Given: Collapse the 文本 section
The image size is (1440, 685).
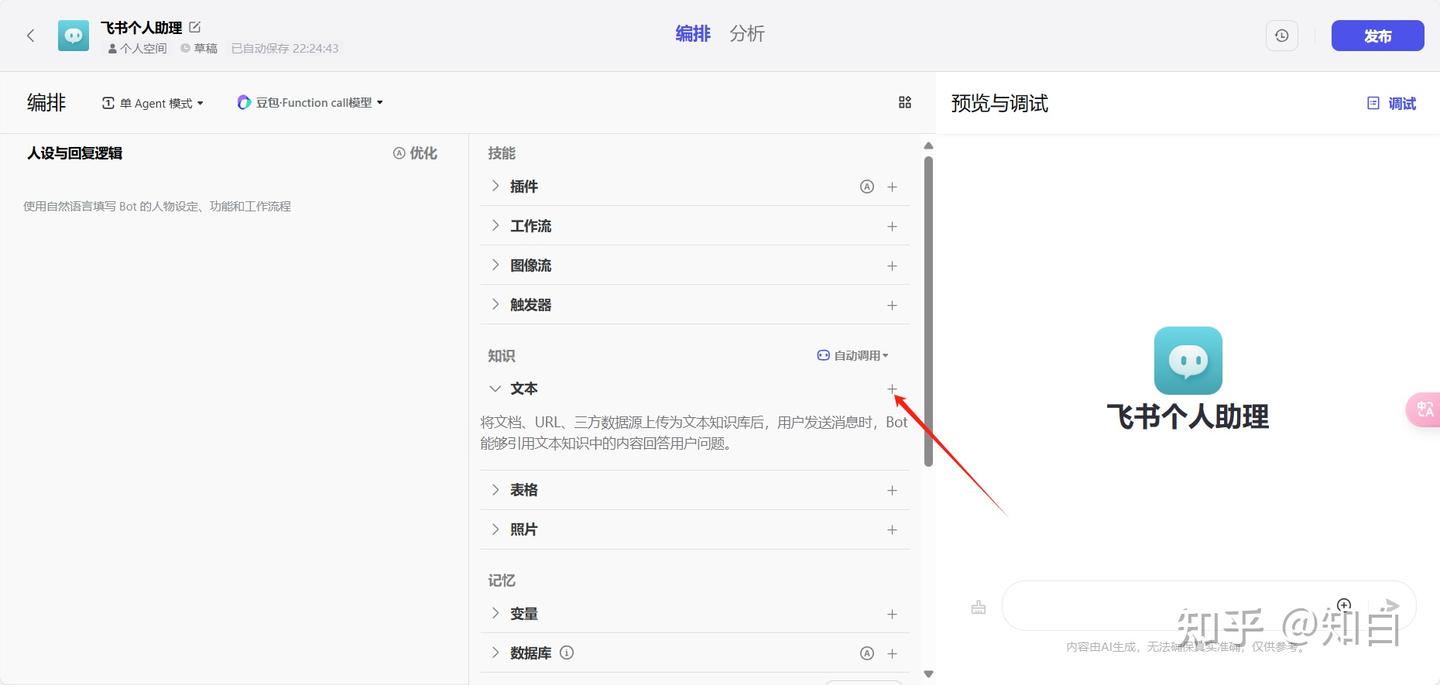Looking at the screenshot, I should pyautogui.click(x=495, y=388).
